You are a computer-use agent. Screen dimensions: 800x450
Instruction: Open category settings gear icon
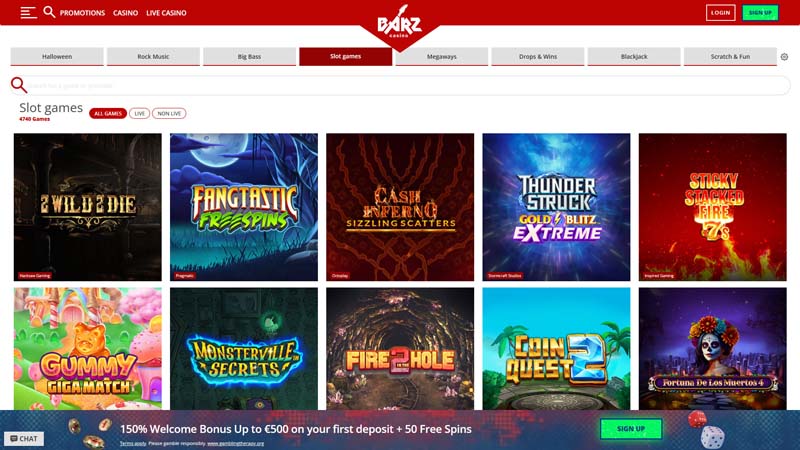click(784, 57)
